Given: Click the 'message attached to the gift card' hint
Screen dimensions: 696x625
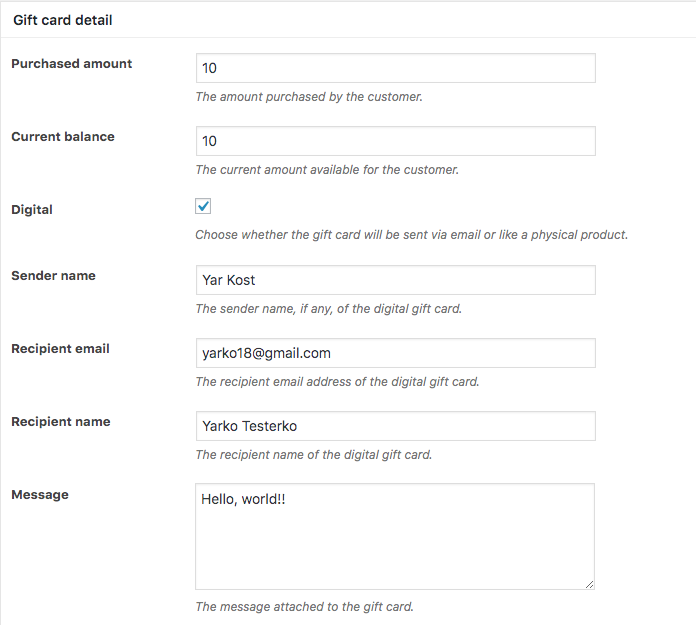Looking at the screenshot, I should [x=304, y=606].
